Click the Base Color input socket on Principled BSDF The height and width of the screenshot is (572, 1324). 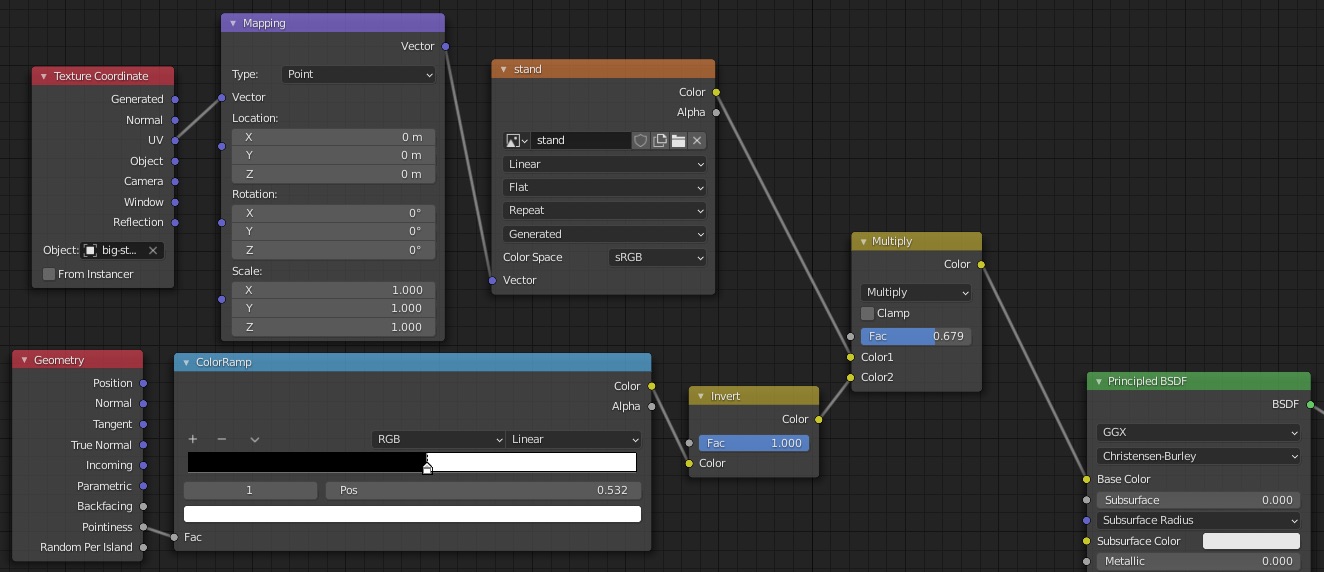[x=1087, y=479]
